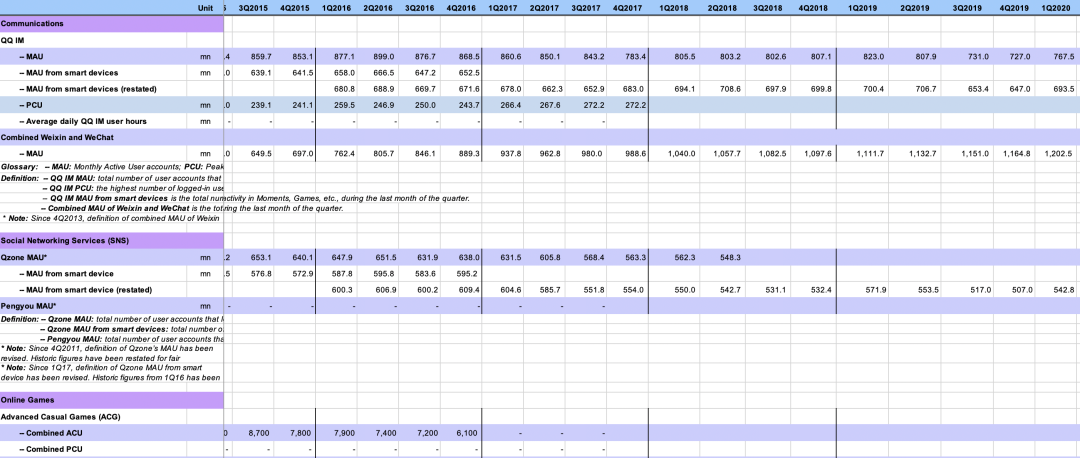The image size is (1080, 458).
Task: Select restated value 680.8
Action: click(343, 89)
